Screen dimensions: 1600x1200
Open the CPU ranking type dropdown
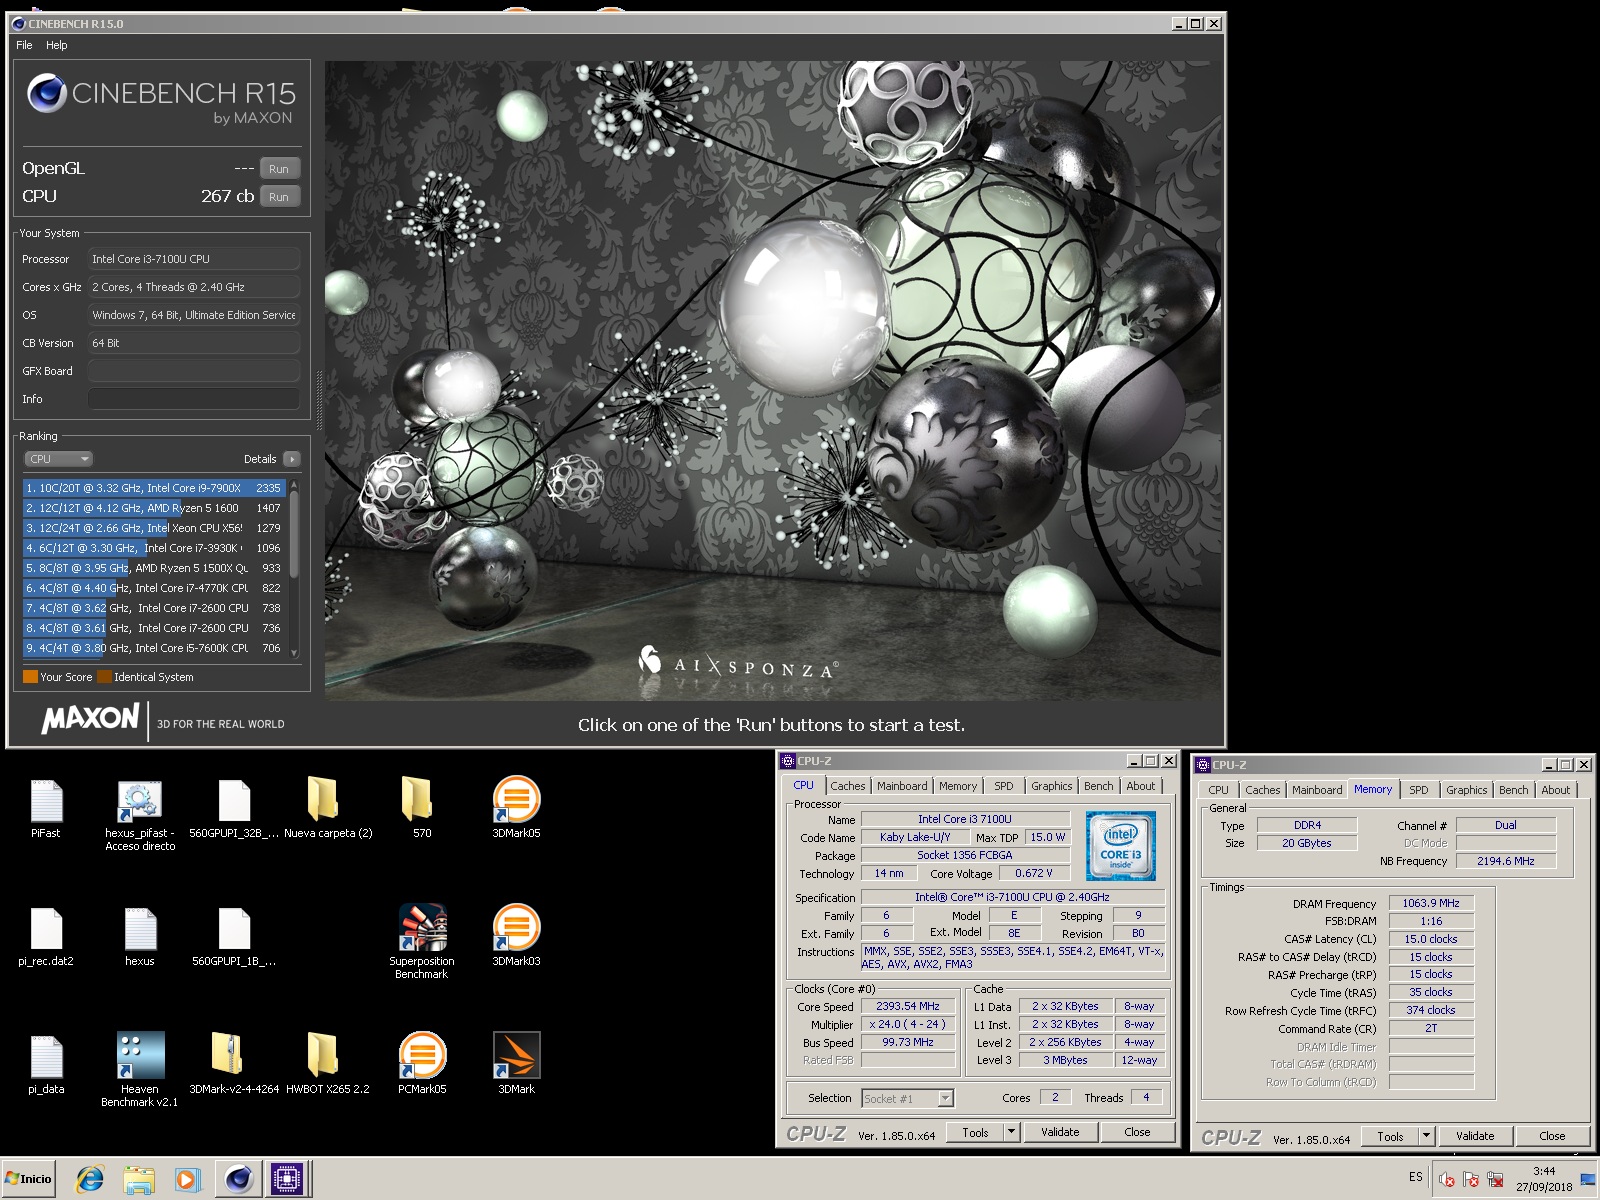point(58,459)
